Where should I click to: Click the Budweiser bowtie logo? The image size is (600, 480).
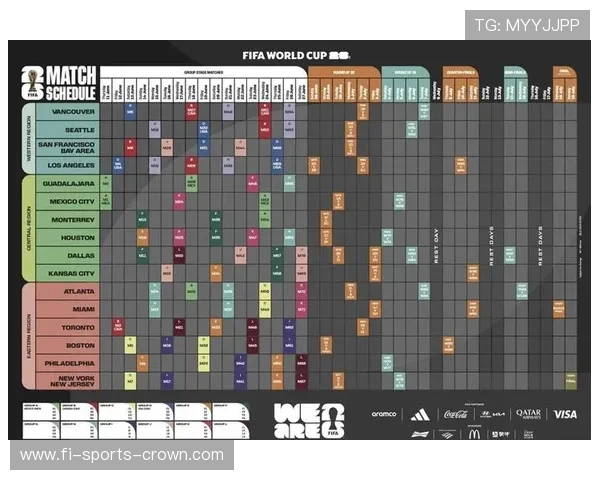[x=420, y=434]
